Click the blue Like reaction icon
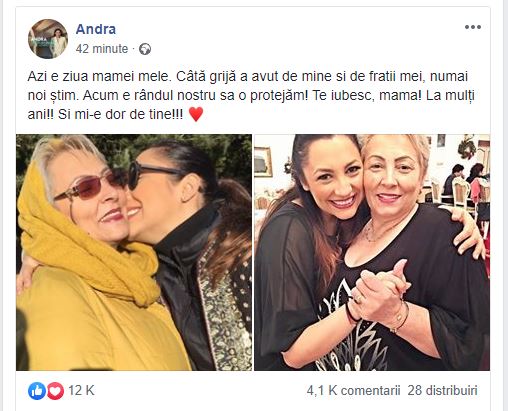Viewport: 508px width, 411px height. pos(37,391)
